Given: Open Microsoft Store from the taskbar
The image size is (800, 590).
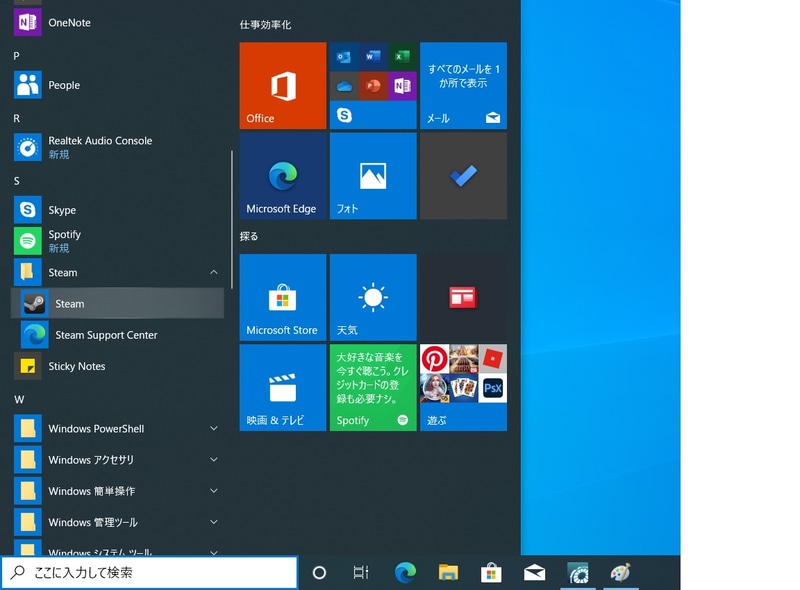Looking at the screenshot, I should (491, 573).
